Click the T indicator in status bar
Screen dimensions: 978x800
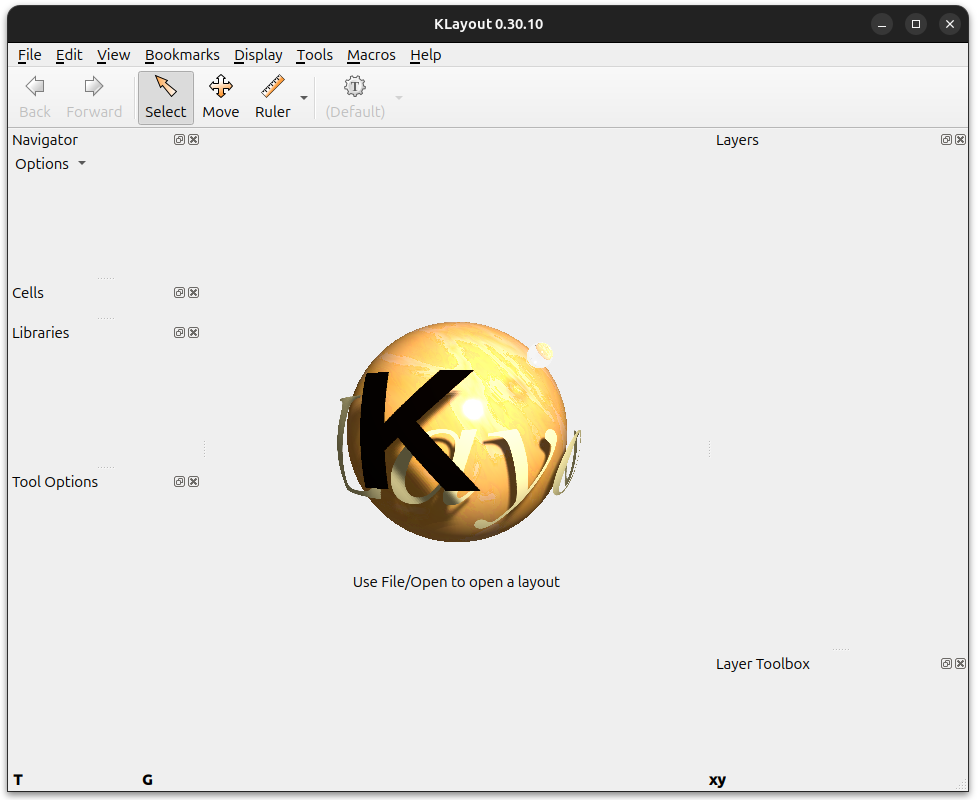click(18, 779)
